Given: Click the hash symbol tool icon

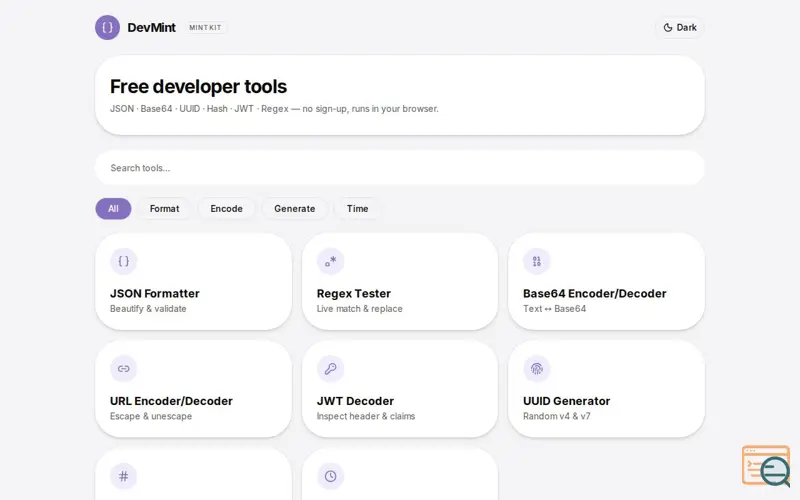Looking at the screenshot, I should pos(123,477).
